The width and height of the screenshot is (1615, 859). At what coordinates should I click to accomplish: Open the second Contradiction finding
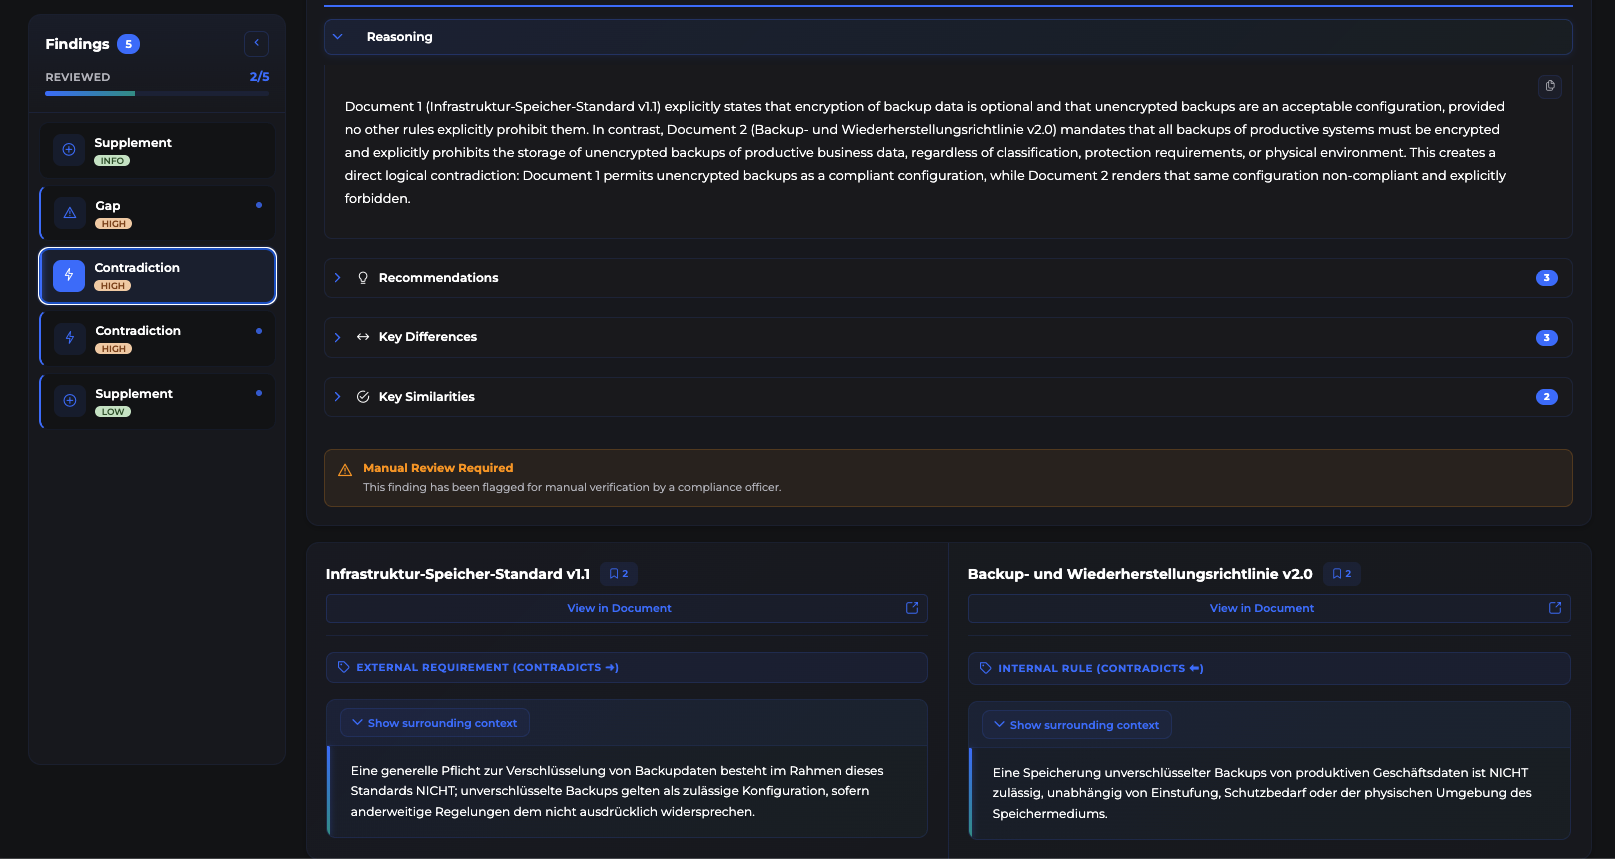(157, 338)
